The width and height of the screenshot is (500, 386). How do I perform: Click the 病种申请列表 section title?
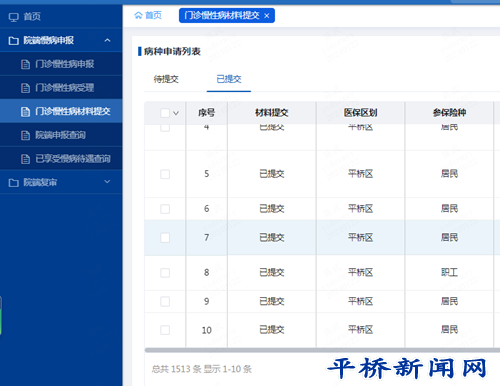tap(172, 51)
